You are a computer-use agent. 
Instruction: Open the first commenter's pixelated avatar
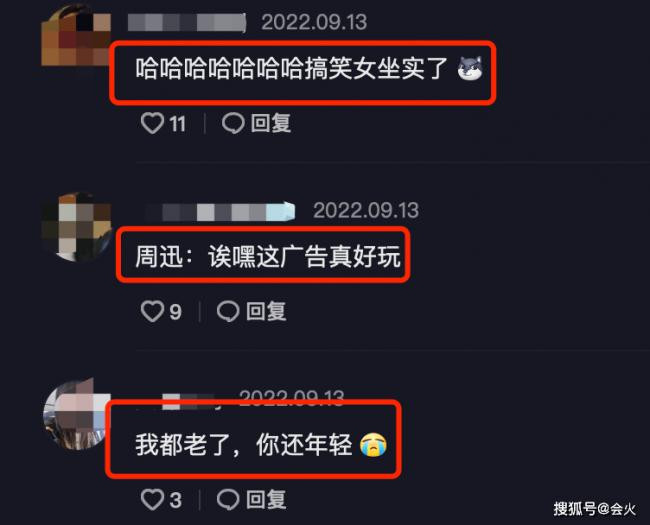click(x=76, y=36)
